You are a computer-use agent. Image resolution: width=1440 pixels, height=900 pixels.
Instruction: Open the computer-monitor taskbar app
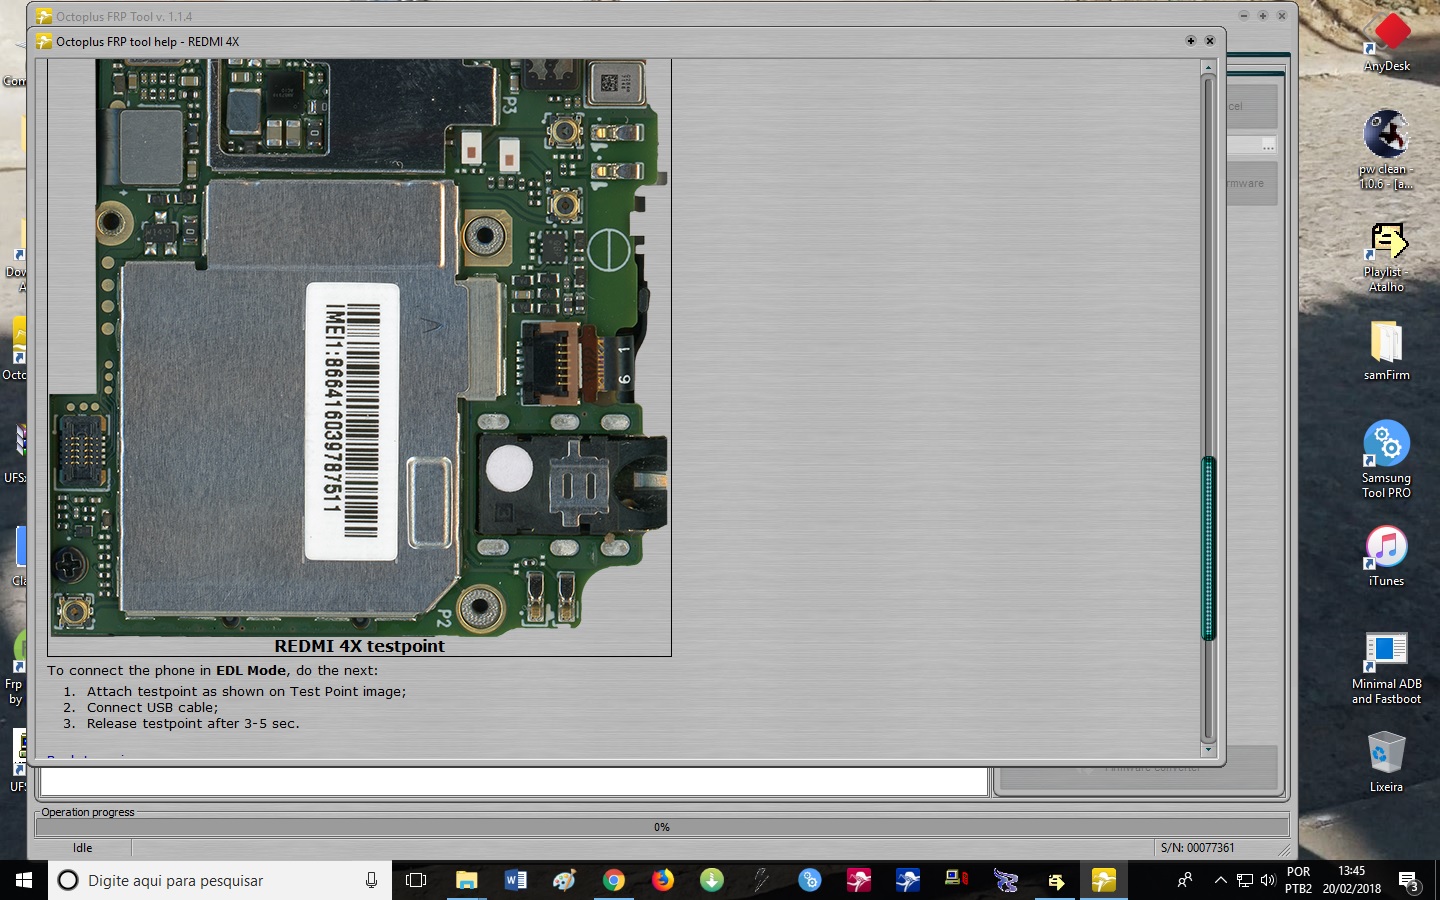point(957,880)
